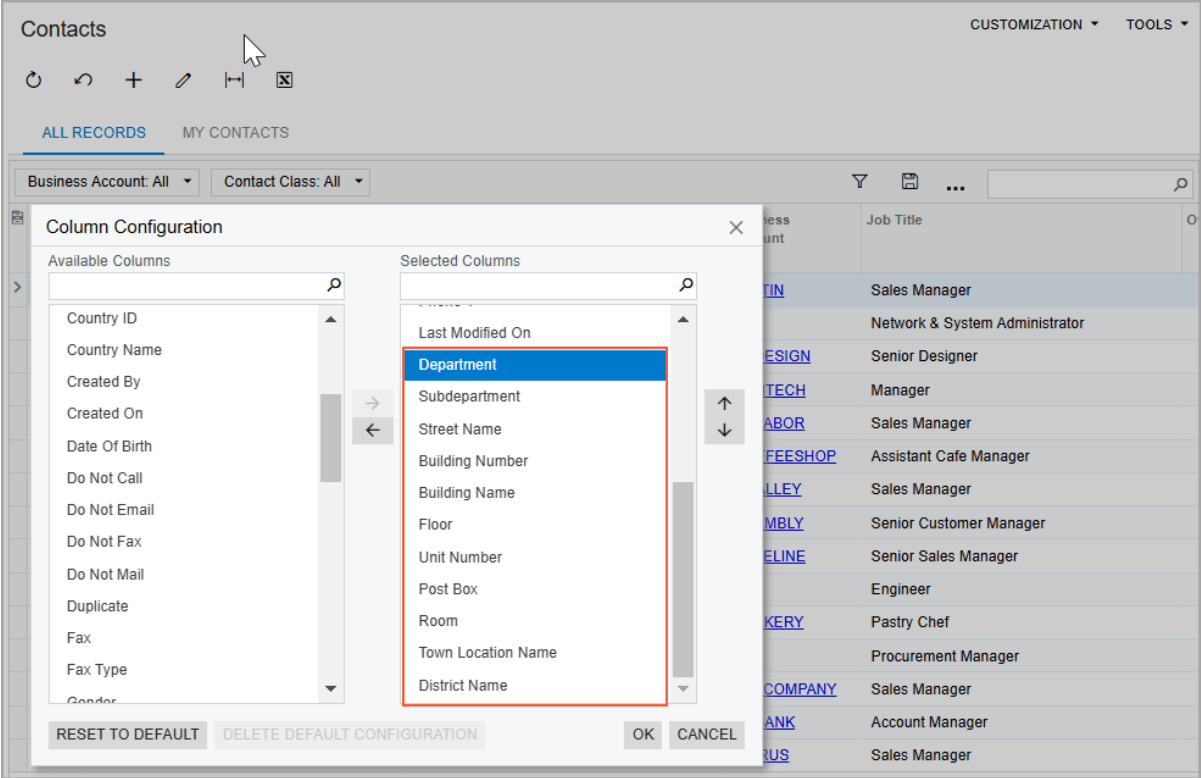Click the OK button

coord(644,734)
